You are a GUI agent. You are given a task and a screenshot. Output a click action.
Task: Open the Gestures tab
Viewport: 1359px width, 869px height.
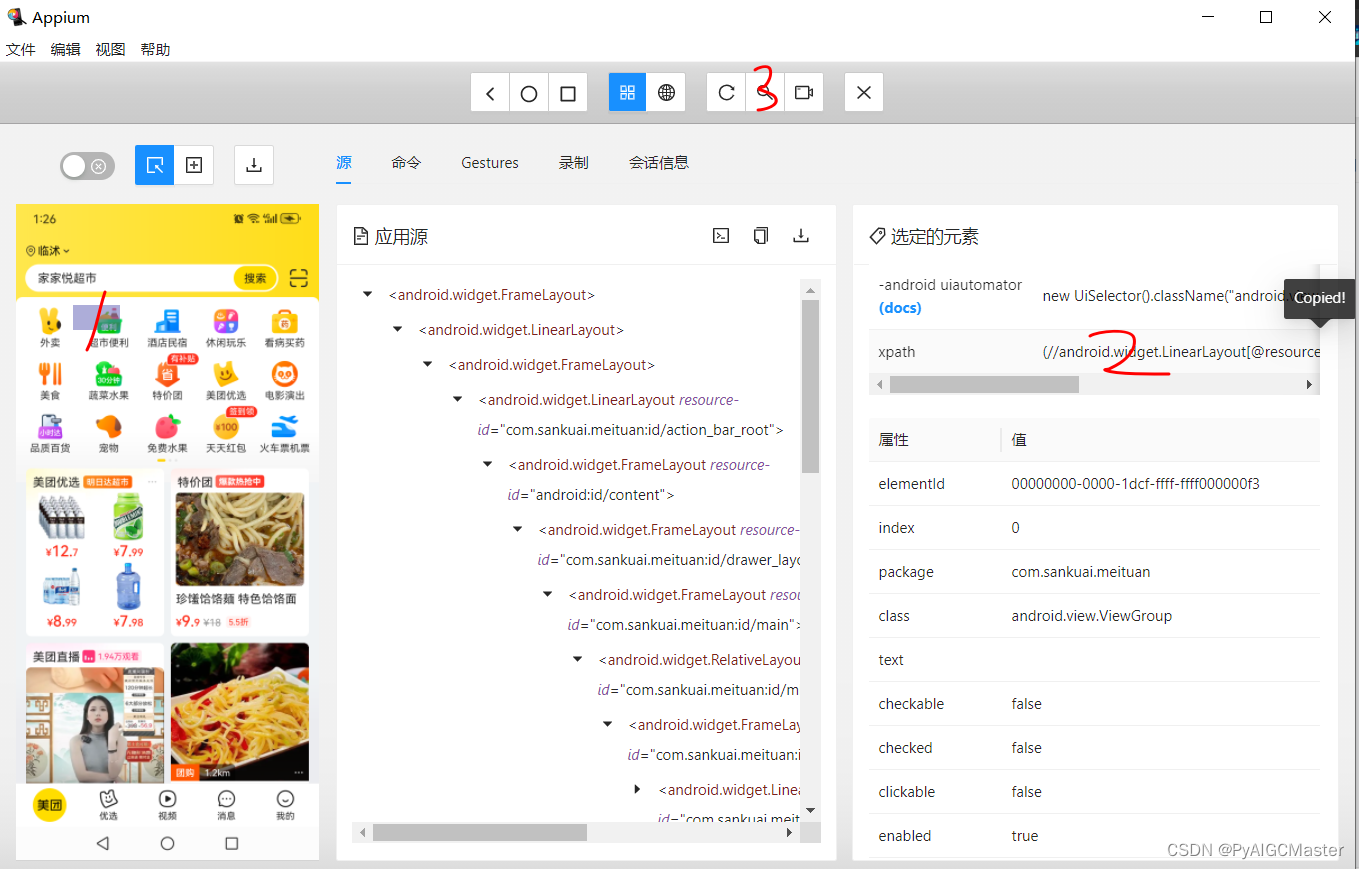(x=490, y=162)
